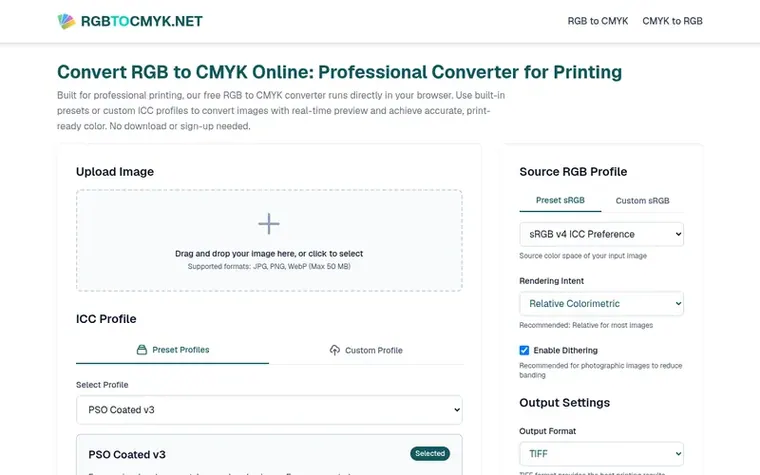The image size is (760, 475).
Task: Click the PSO Coated v3 card title
Action: (x=127, y=454)
